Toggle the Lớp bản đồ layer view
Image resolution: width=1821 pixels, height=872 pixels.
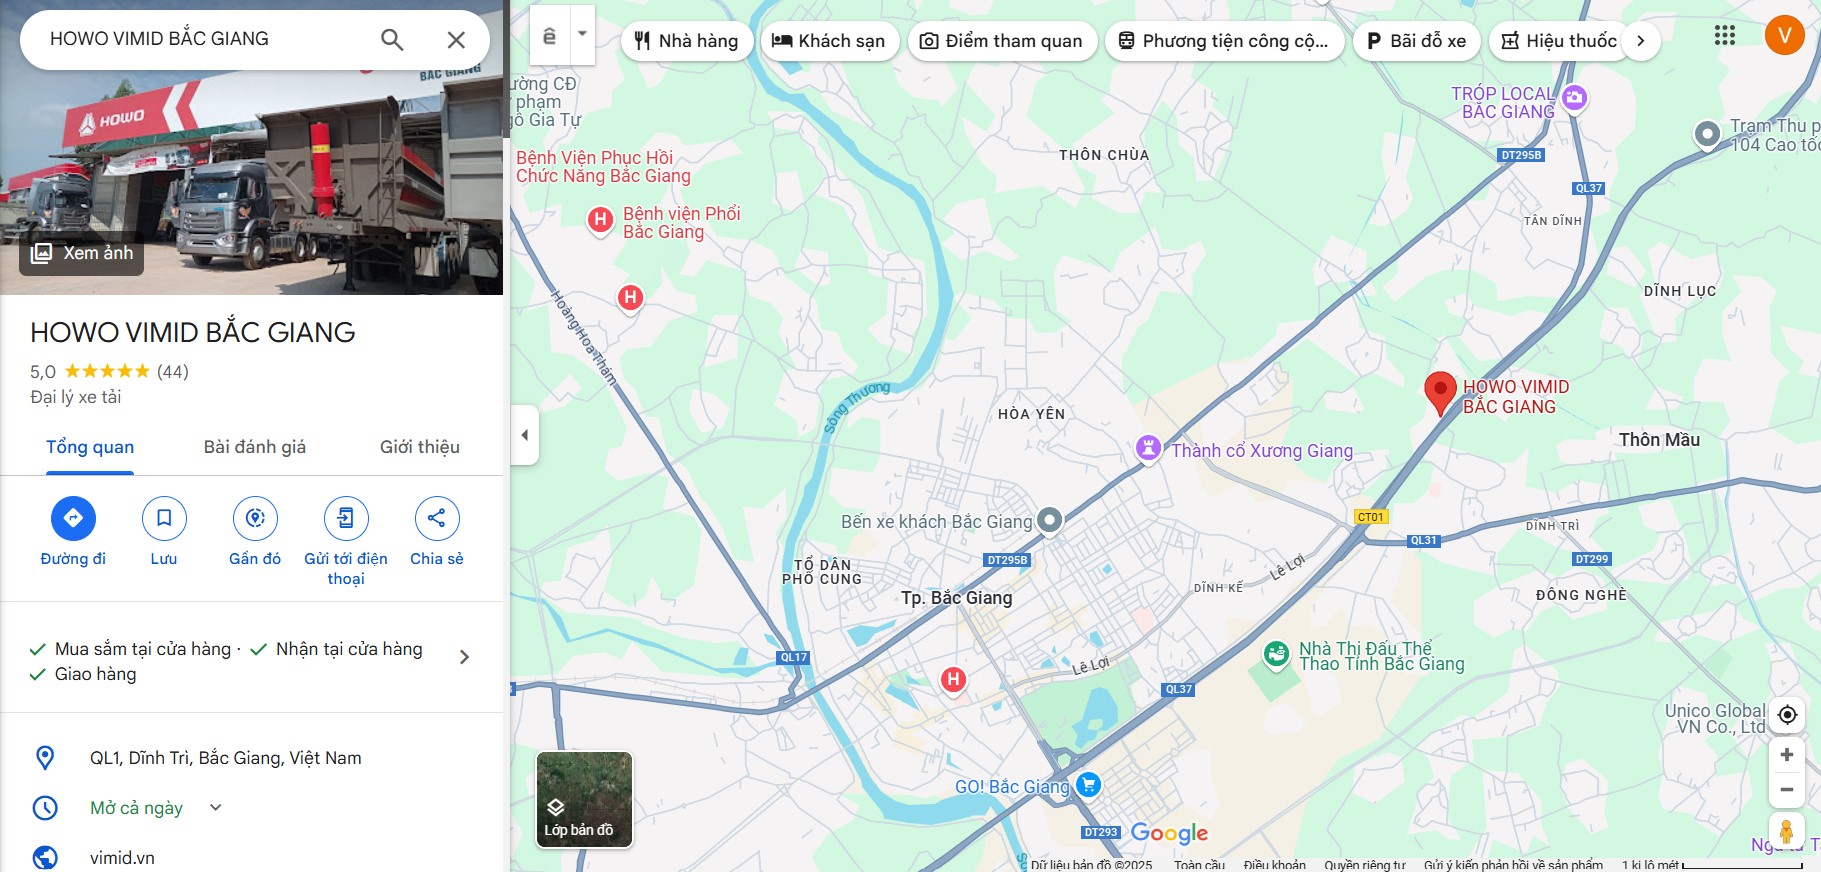(584, 800)
